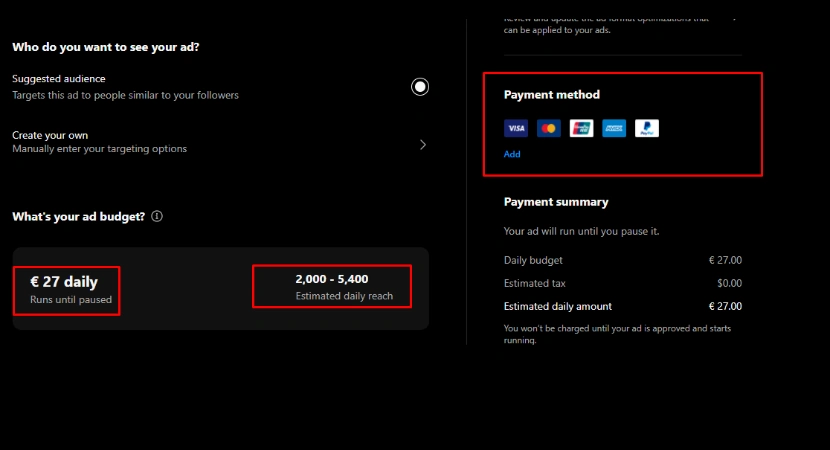The image size is (830, 450).
Task: Click the PayPal icon
Action: pyautogui.click(x=647, y=128)
